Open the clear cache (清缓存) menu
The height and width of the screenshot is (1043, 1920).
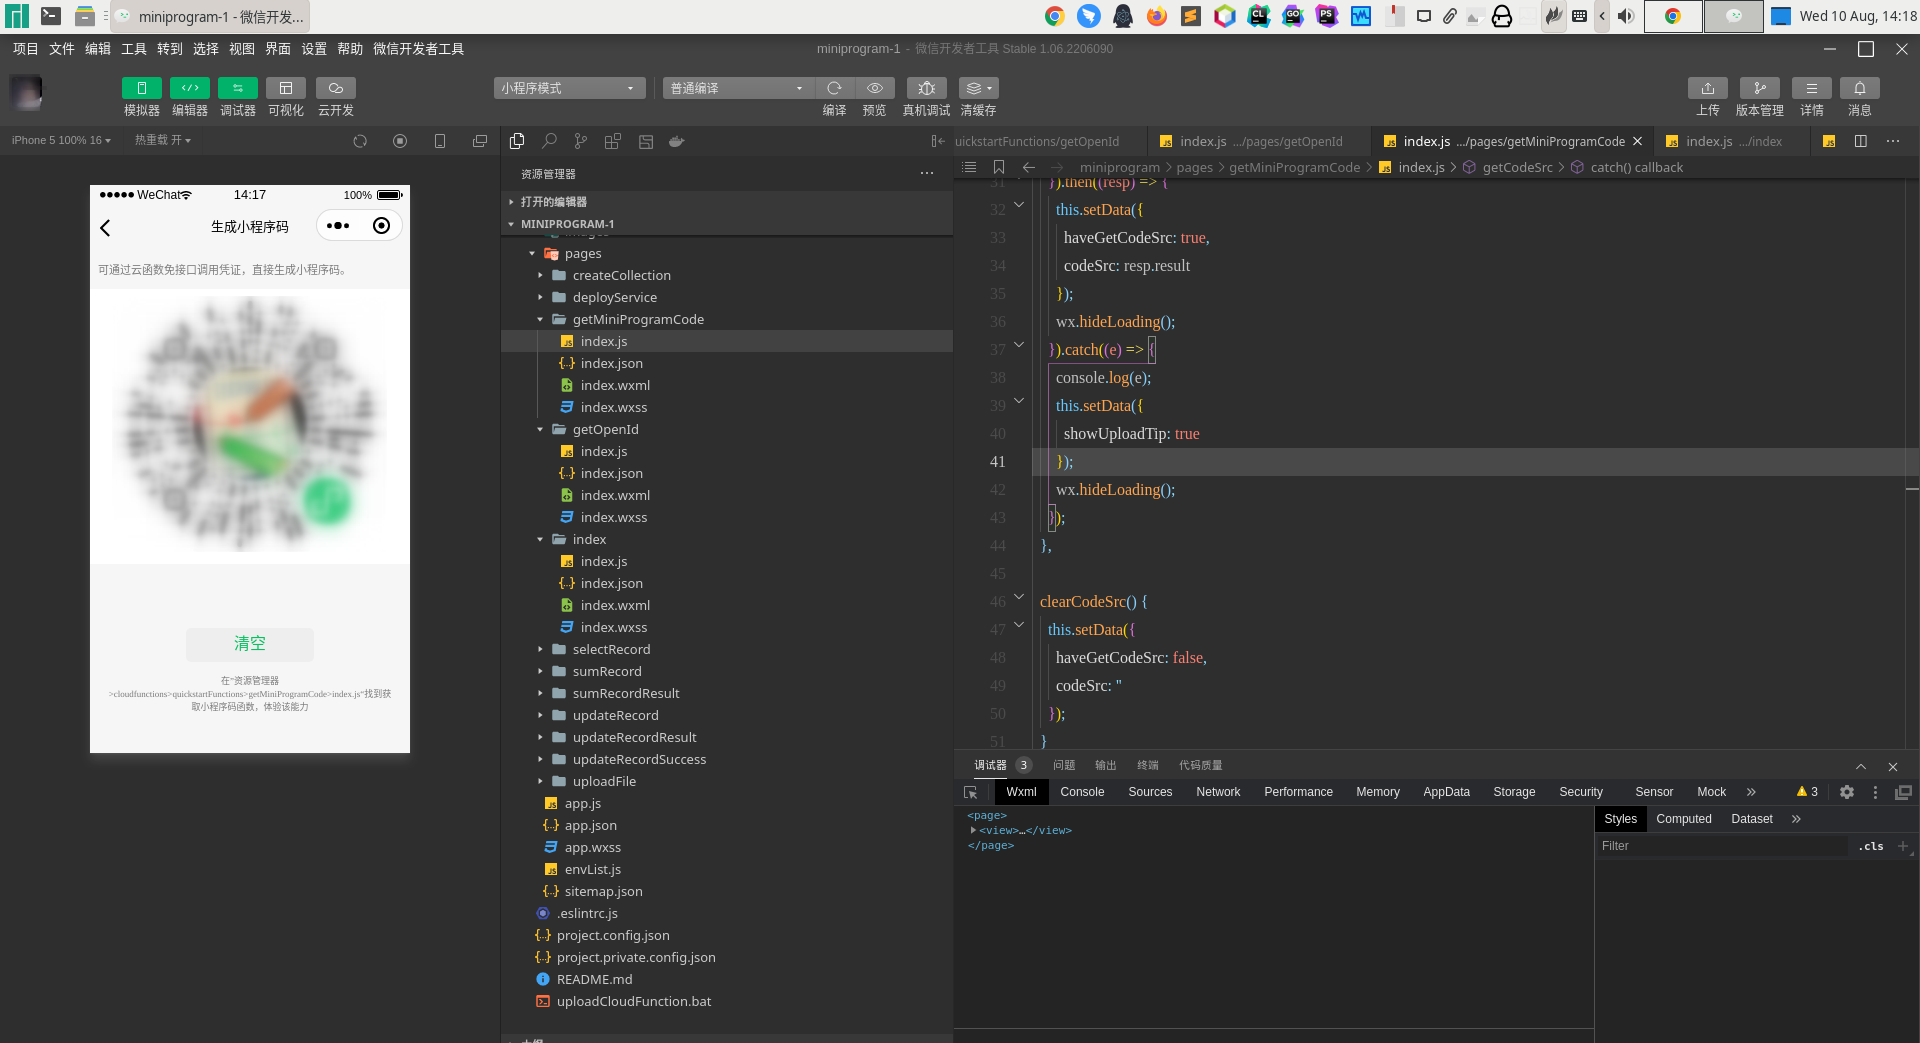coord(978,88)
